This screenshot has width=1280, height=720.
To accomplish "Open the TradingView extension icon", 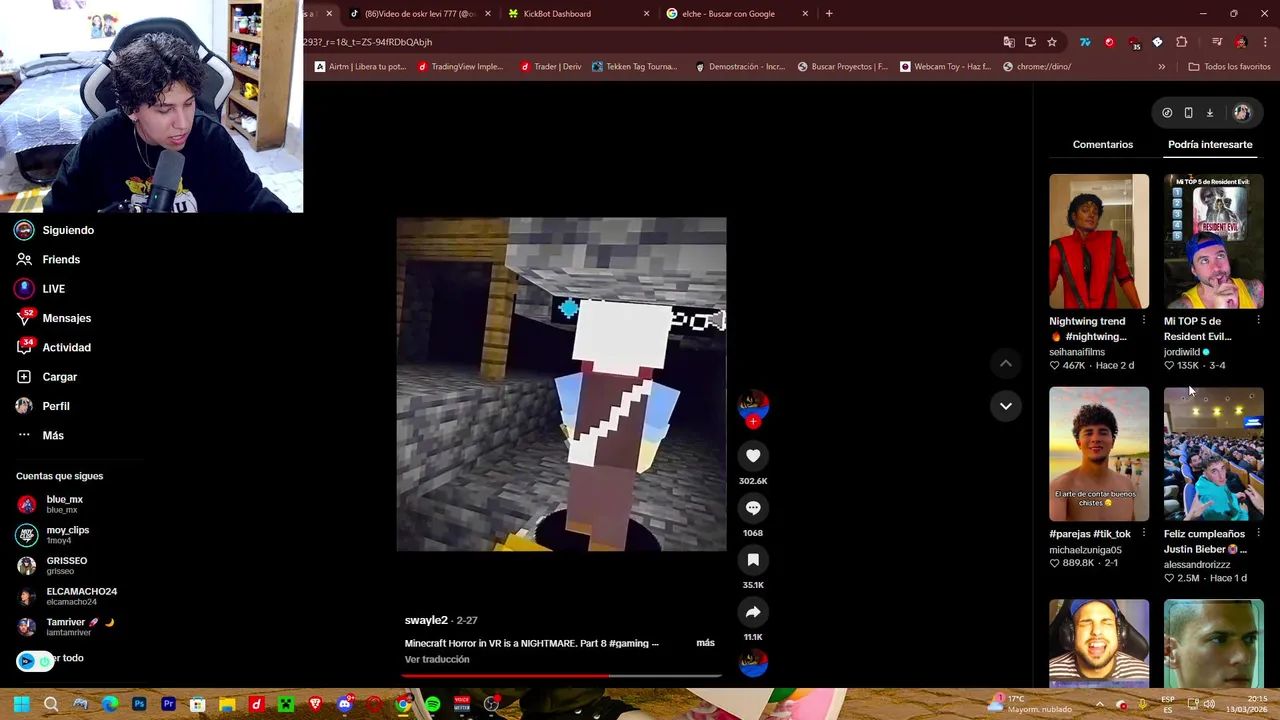I will [x=1085, y=42].
